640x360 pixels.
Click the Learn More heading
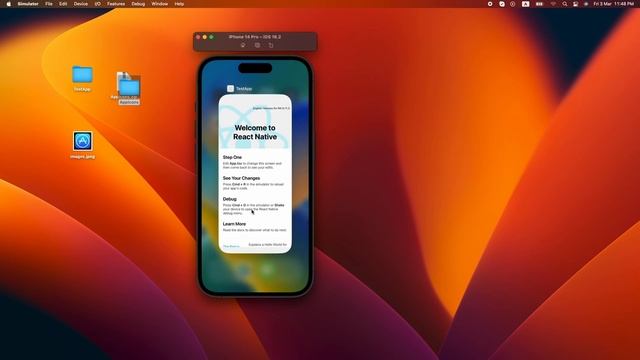click(234, 224)
